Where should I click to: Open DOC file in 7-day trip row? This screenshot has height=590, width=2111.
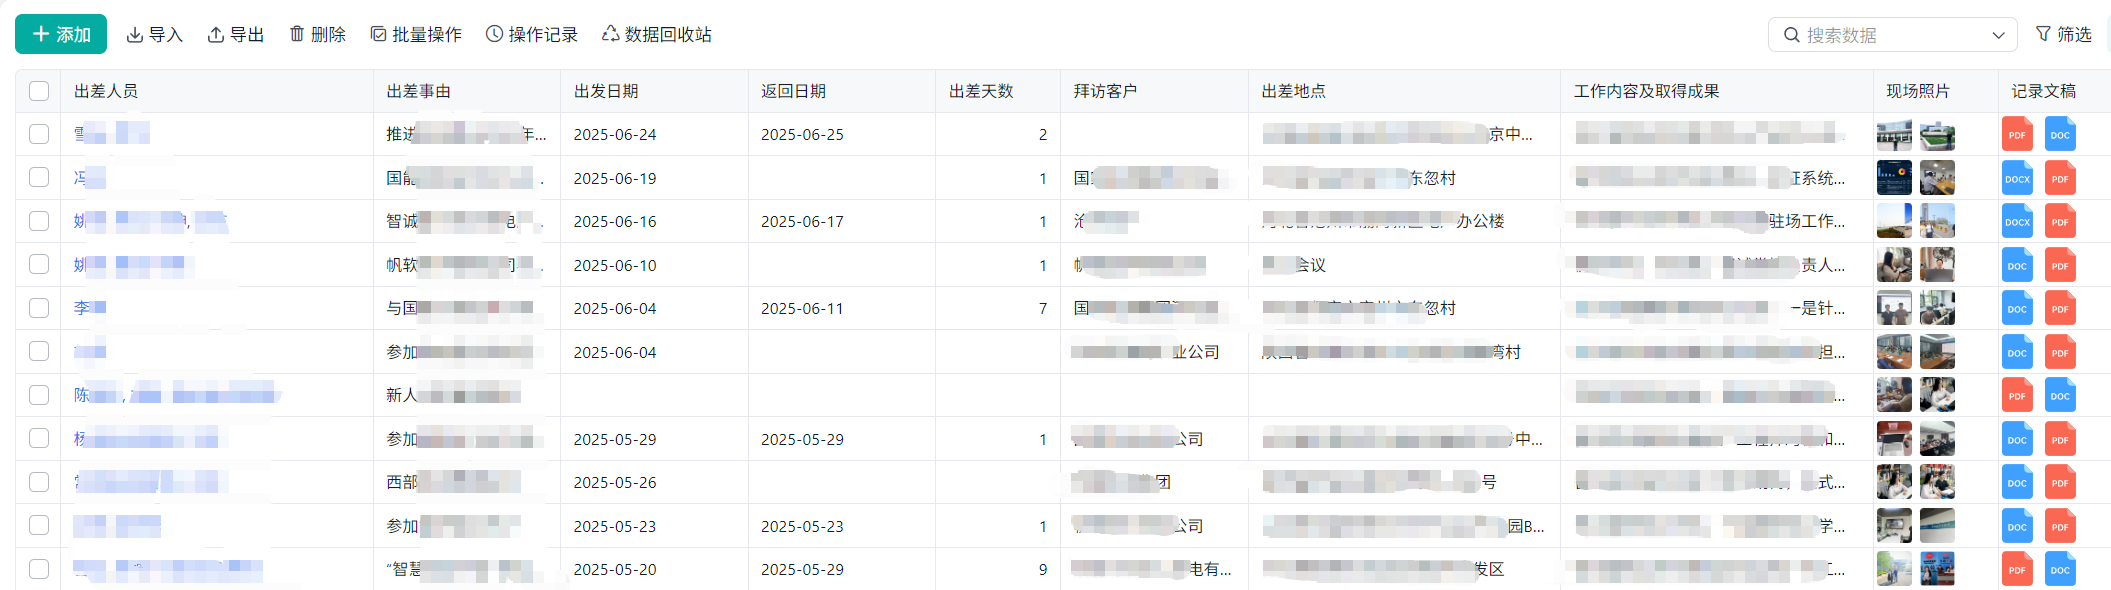click(x=2017, y=309)
